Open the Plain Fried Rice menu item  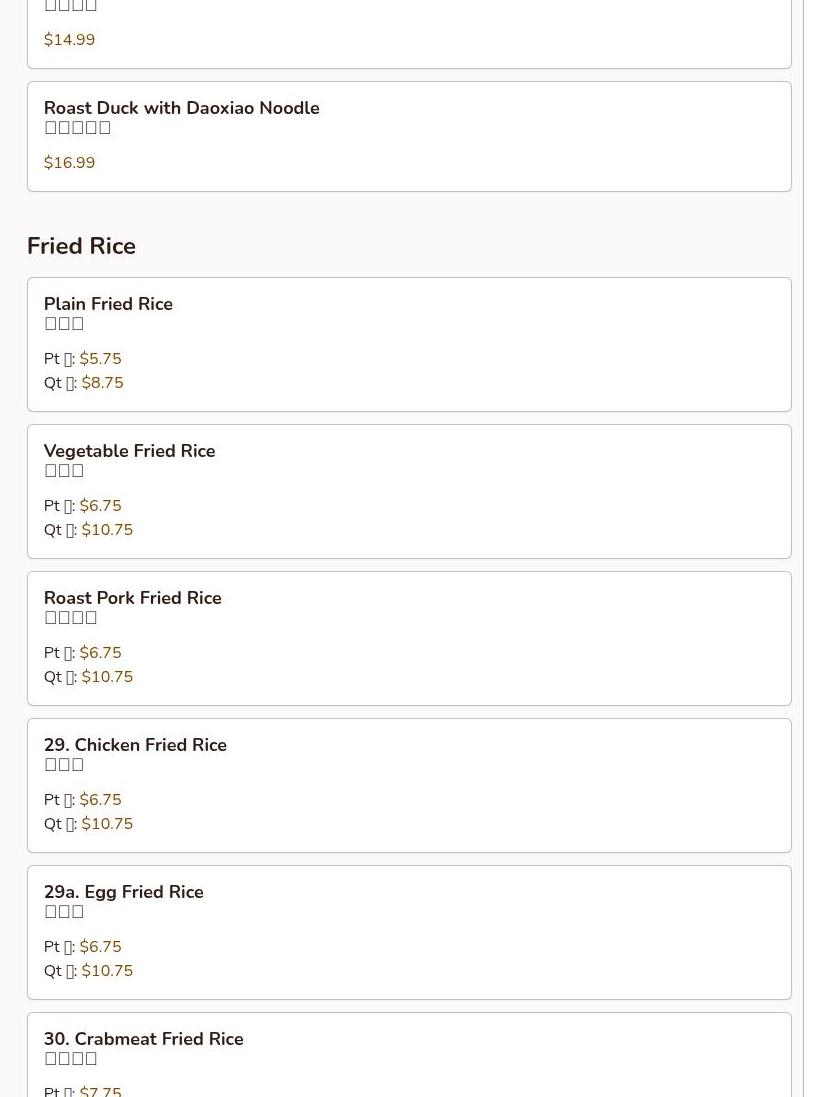108,304
